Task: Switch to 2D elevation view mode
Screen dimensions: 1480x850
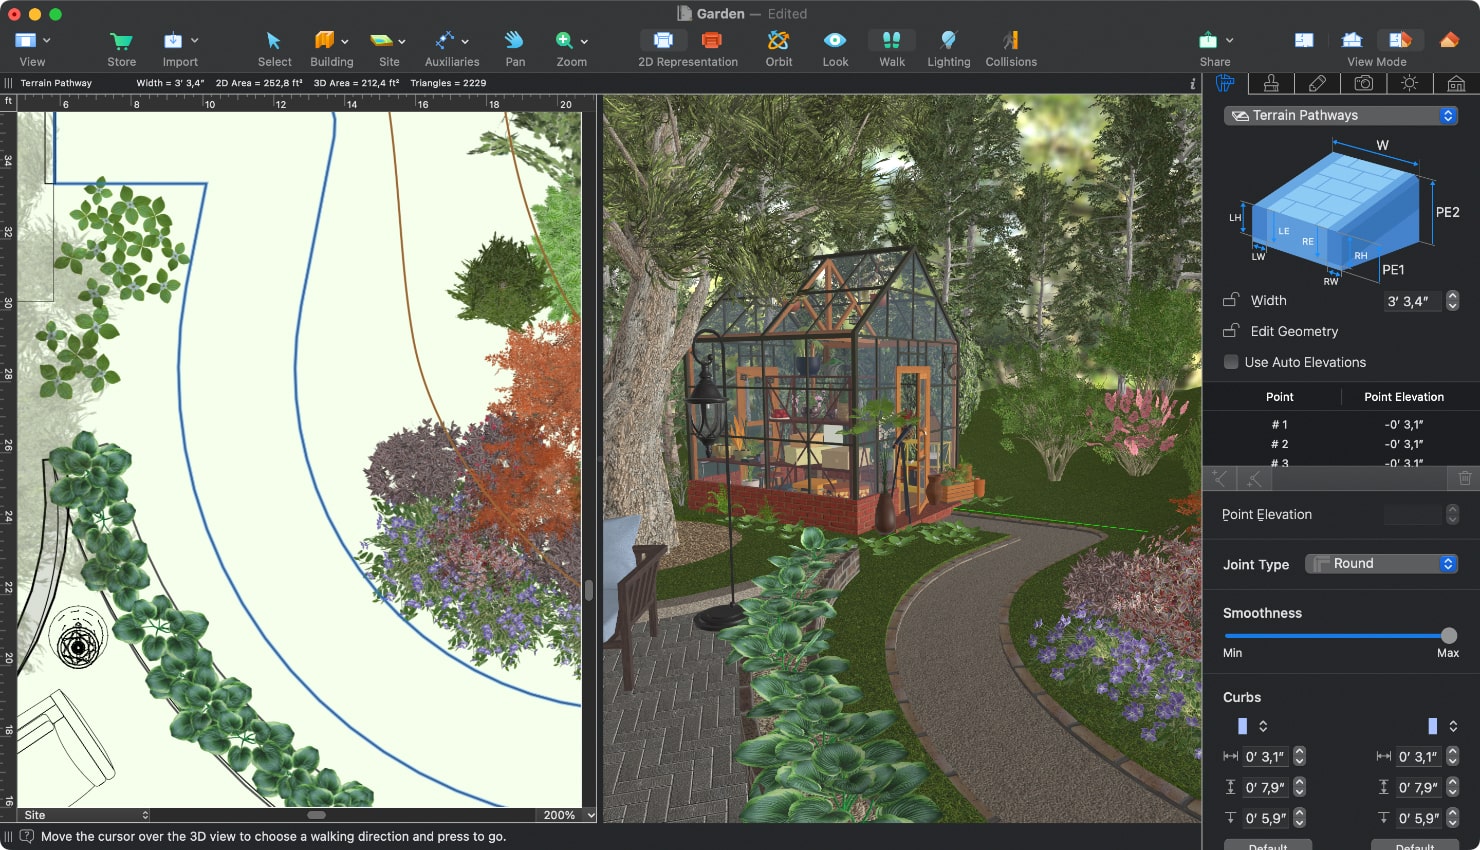Action: [1352, 40]
